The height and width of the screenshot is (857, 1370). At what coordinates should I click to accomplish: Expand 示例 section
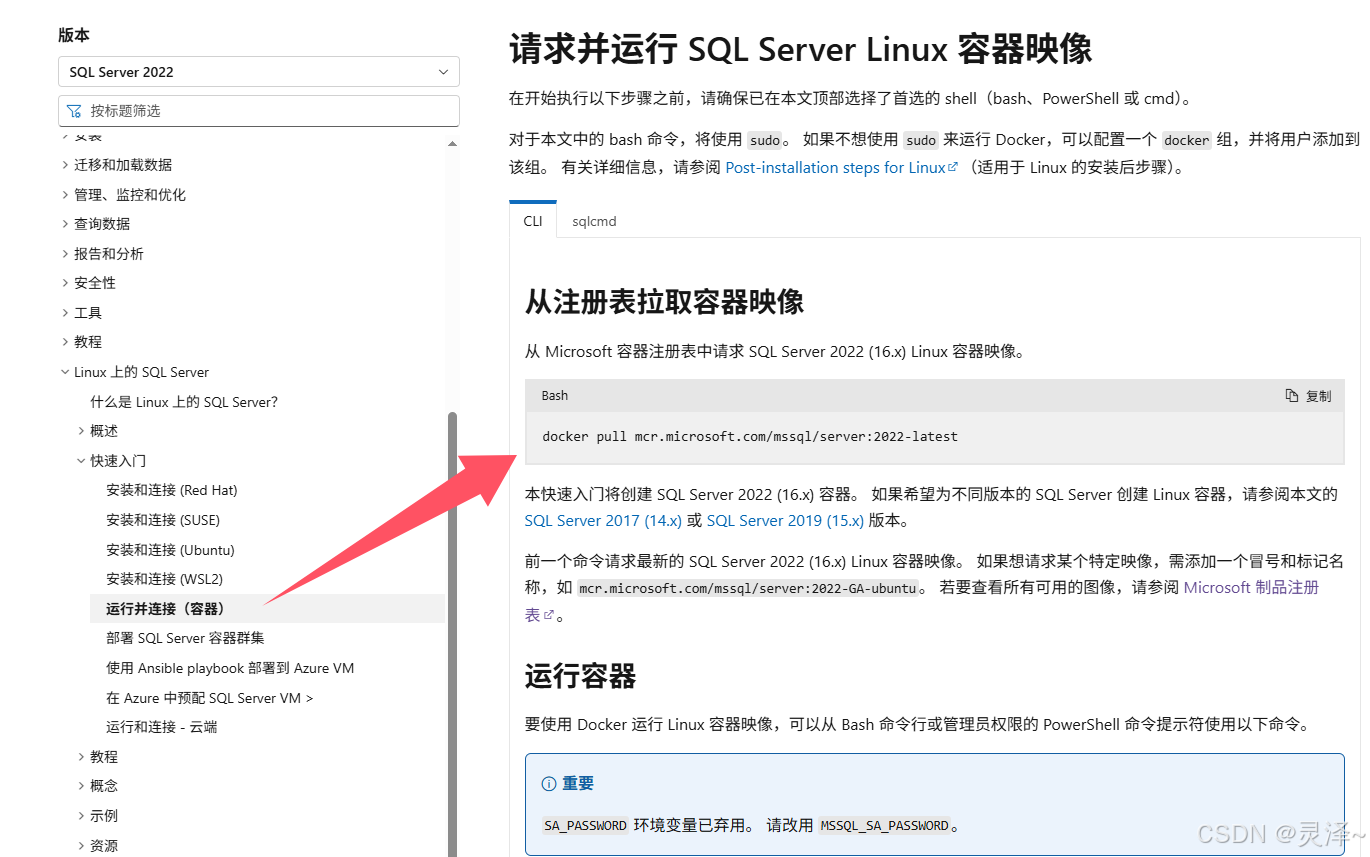(x=104, y=816)
